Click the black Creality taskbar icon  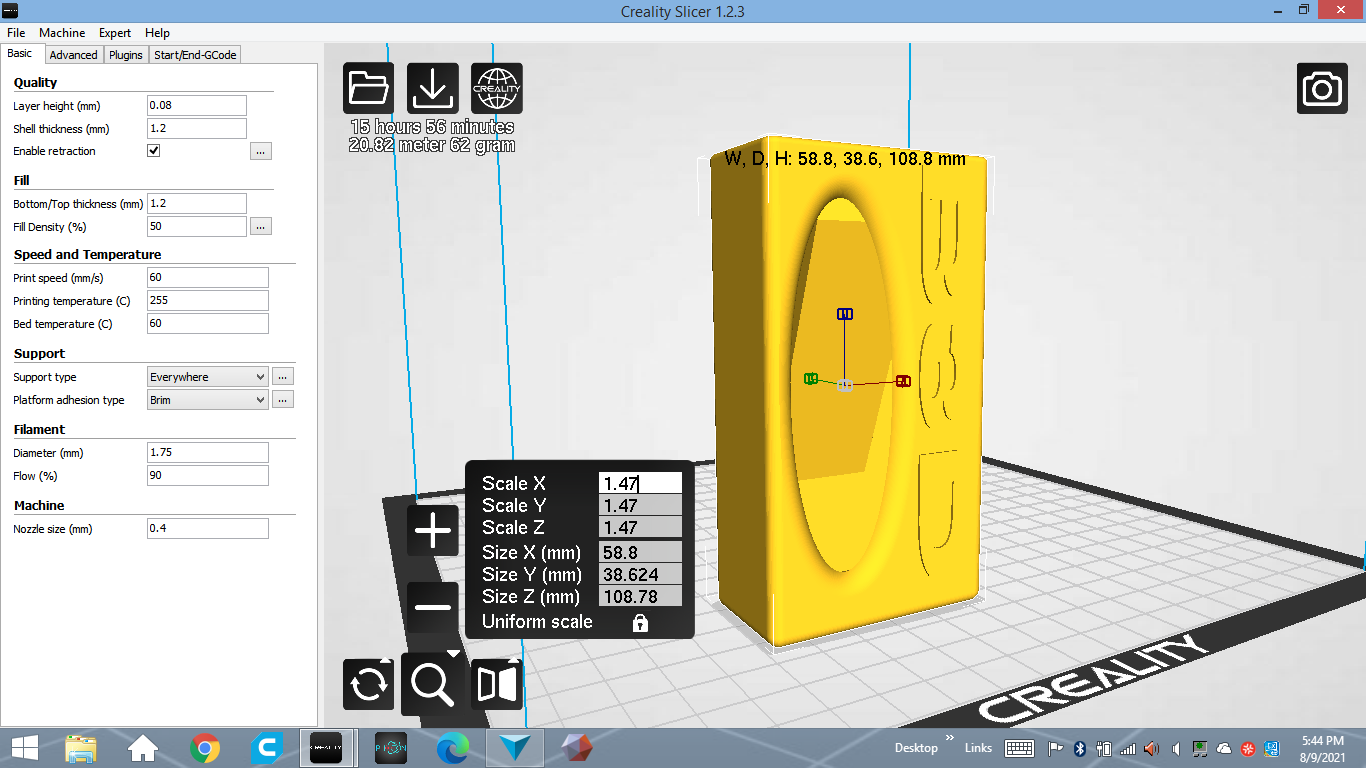(x=327, y=748)
